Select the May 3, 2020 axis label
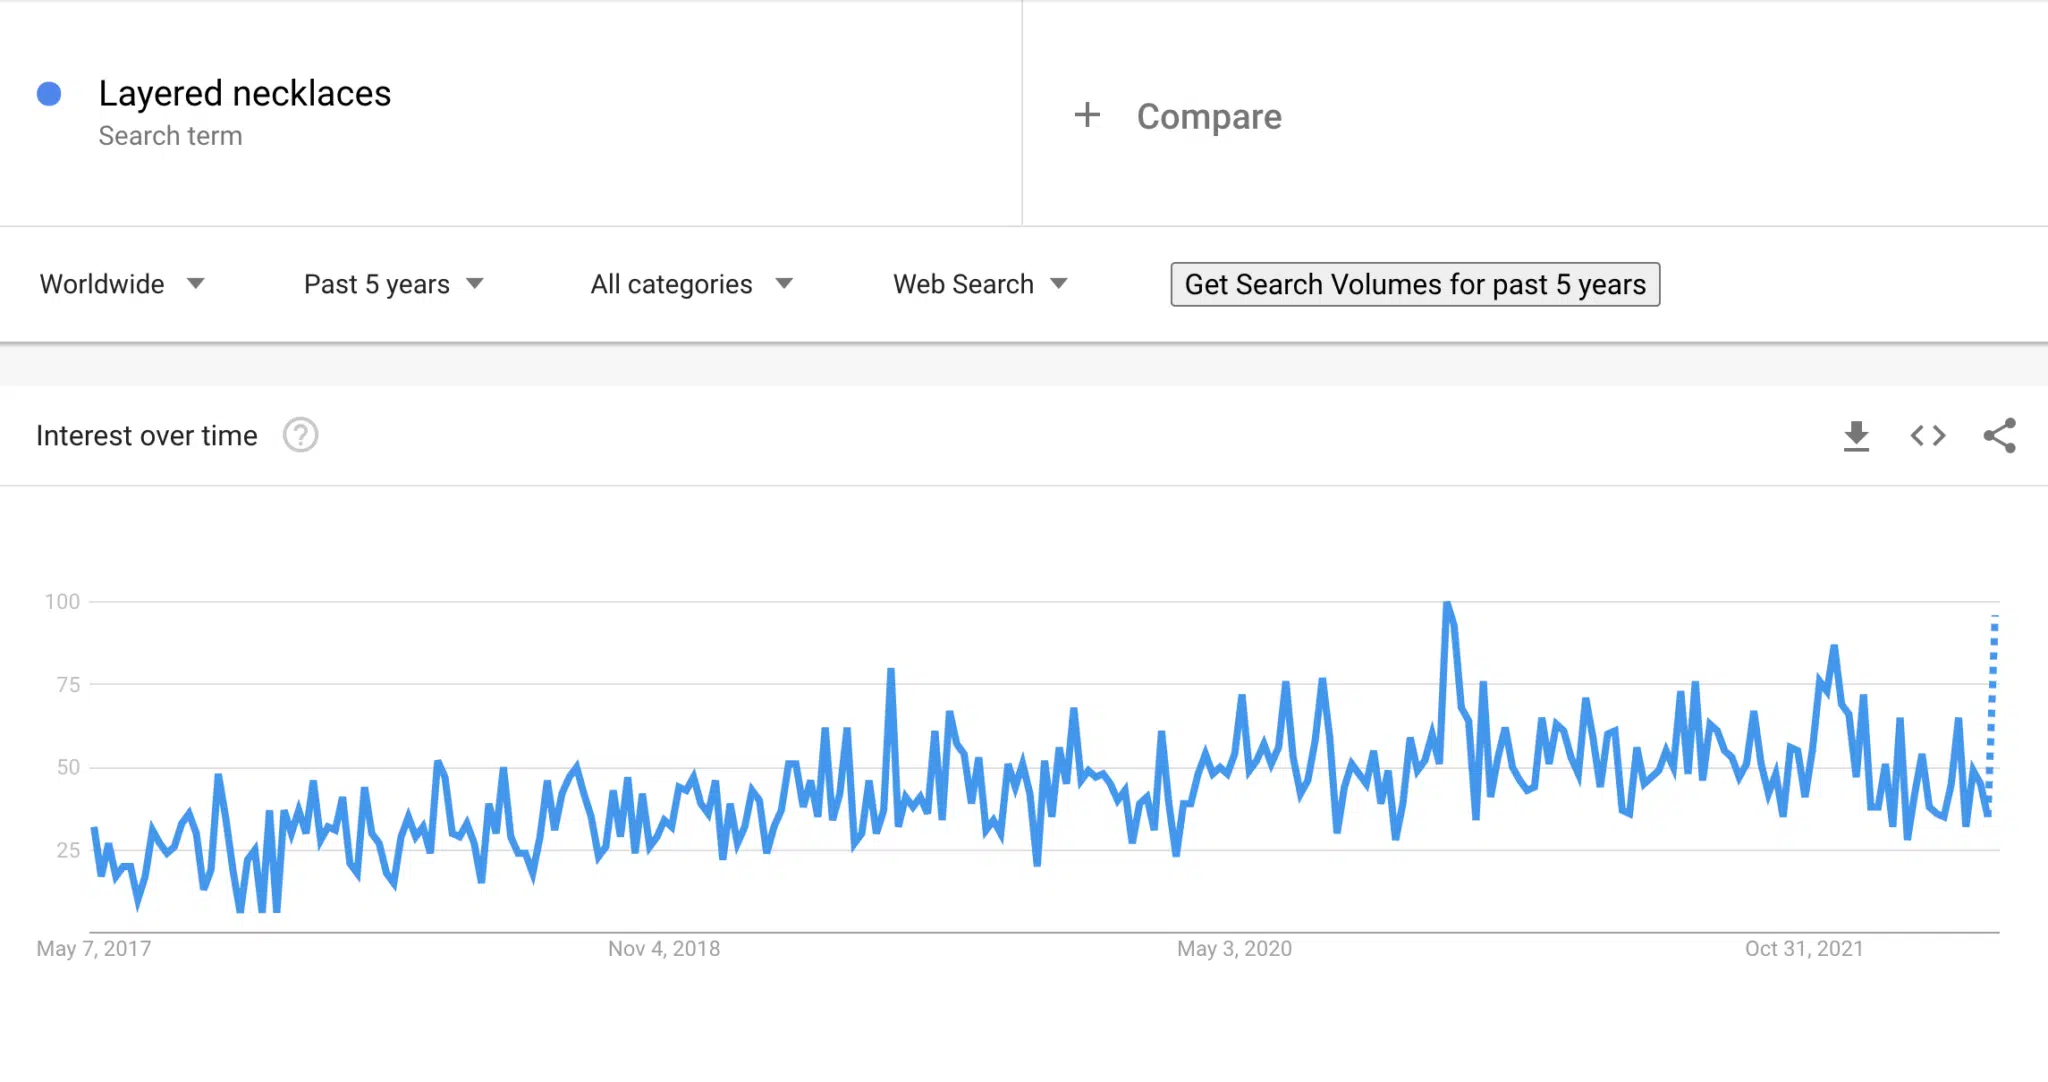The height and width of the screenshot is (1082, 2048). click(1234, 948)
